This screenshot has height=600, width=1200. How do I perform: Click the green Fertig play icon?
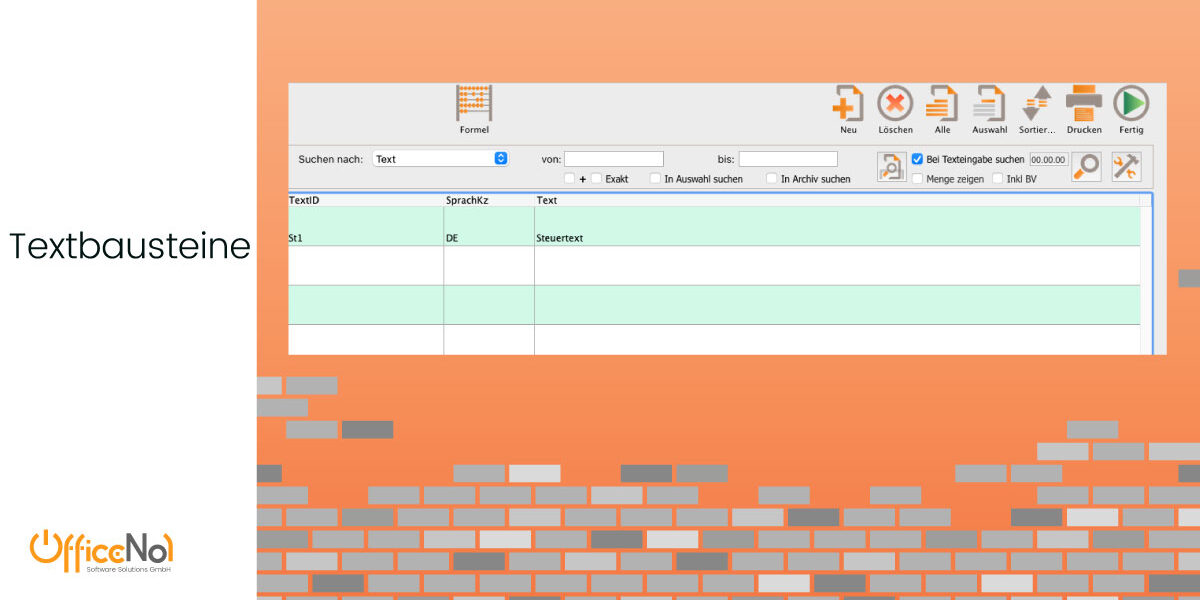(x=1131, y=104)
